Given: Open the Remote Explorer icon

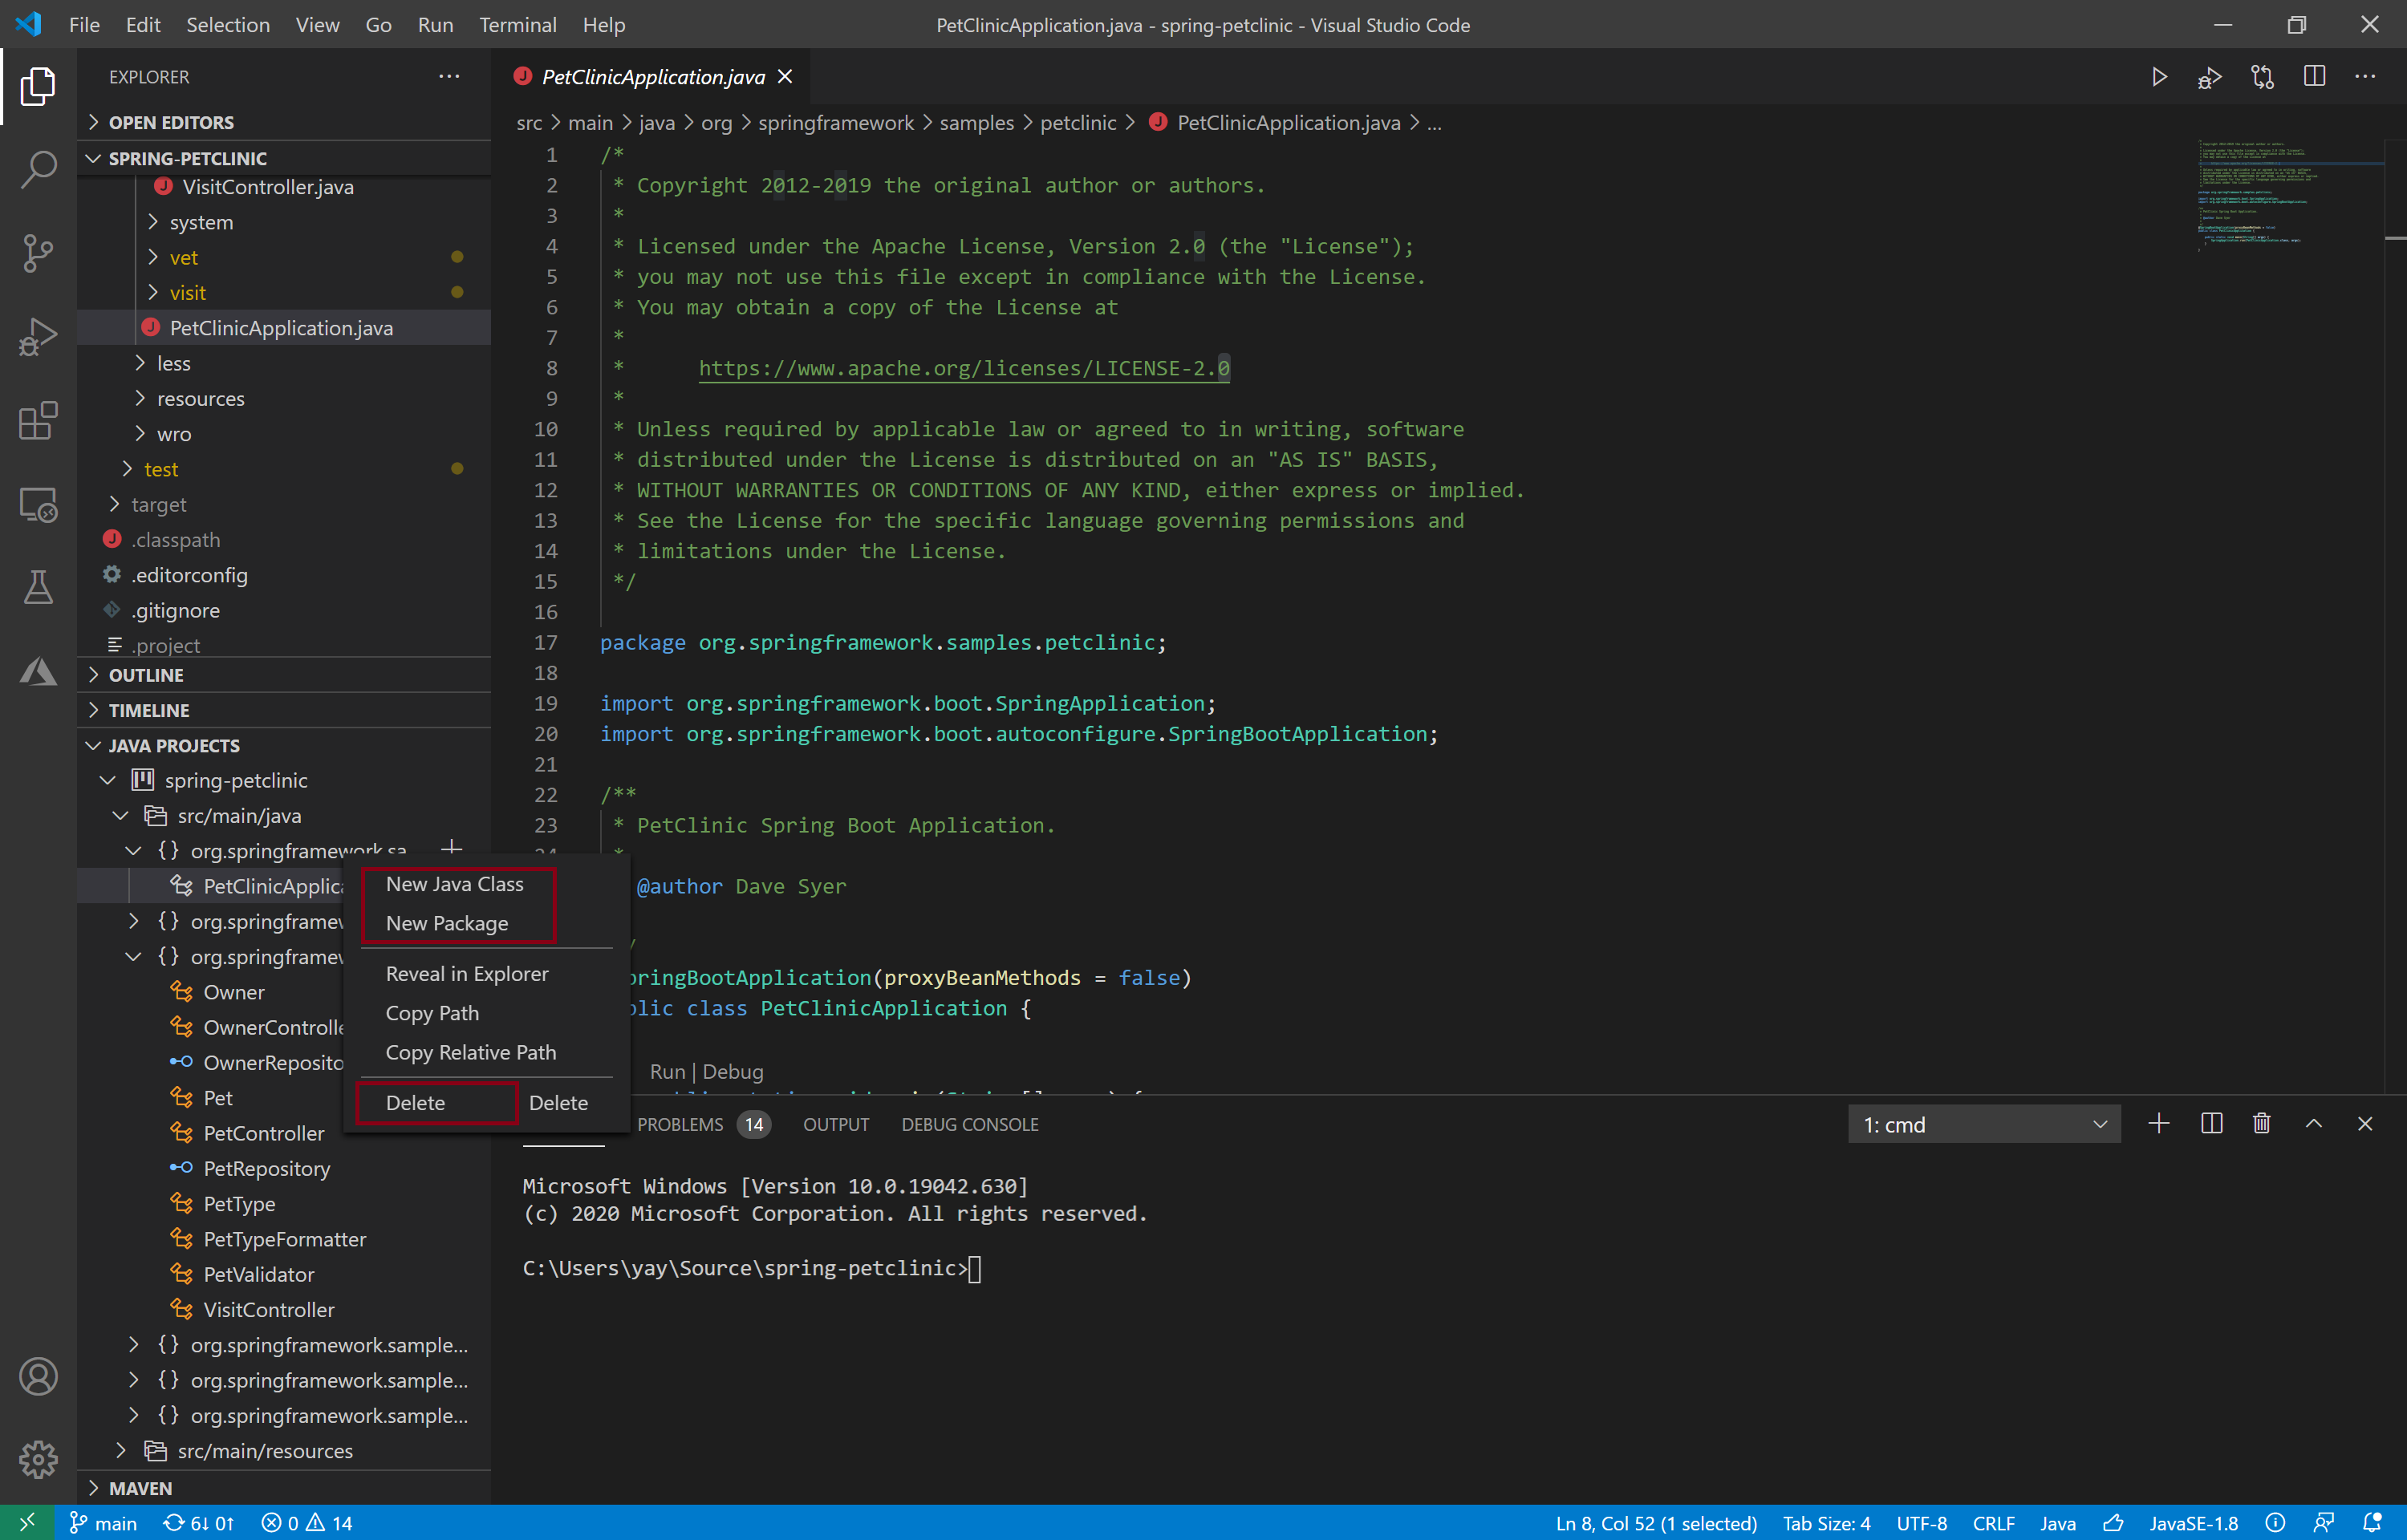Looking at the screenshot, I should click(x=38, y=504).
